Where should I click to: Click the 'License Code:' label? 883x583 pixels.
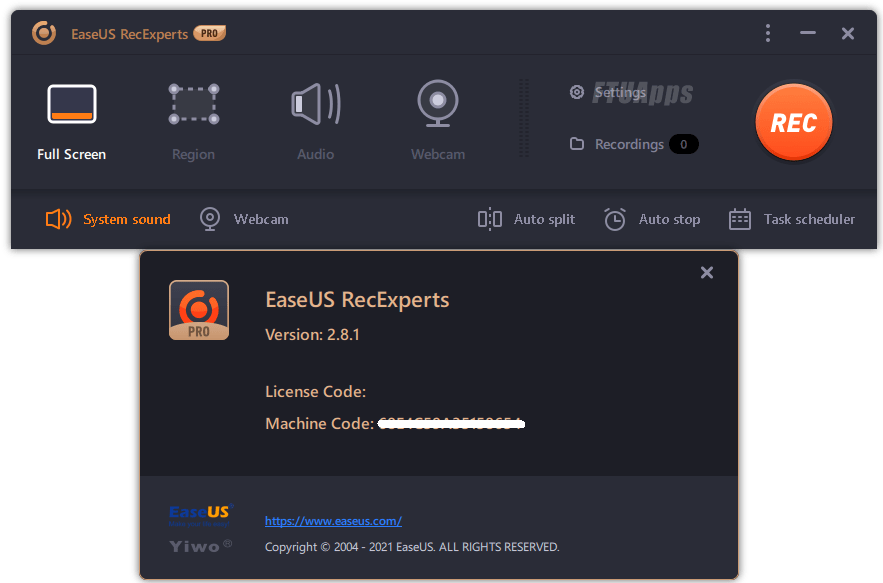(x=315, y=391)
